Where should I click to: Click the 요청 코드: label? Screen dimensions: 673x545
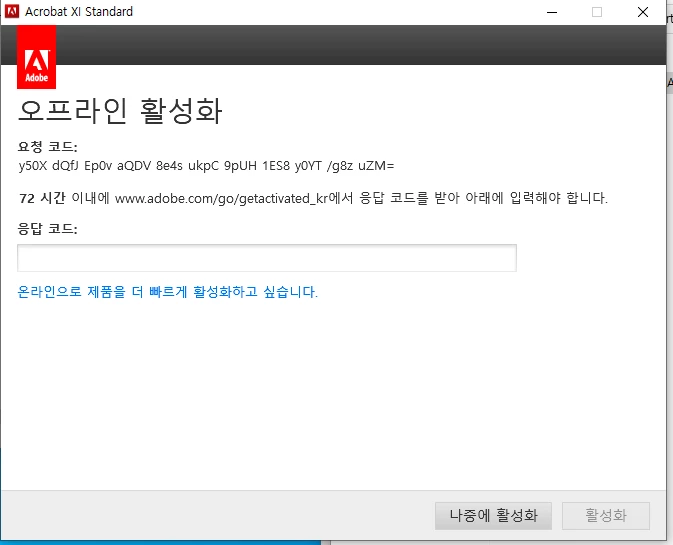pos(47,147)
